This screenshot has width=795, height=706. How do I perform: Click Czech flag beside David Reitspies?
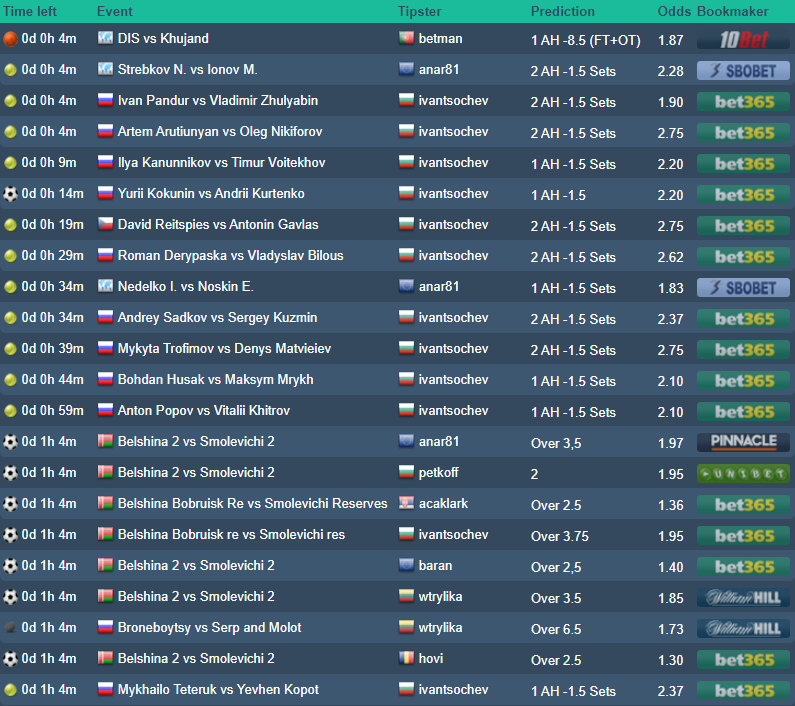coord(105,224)
